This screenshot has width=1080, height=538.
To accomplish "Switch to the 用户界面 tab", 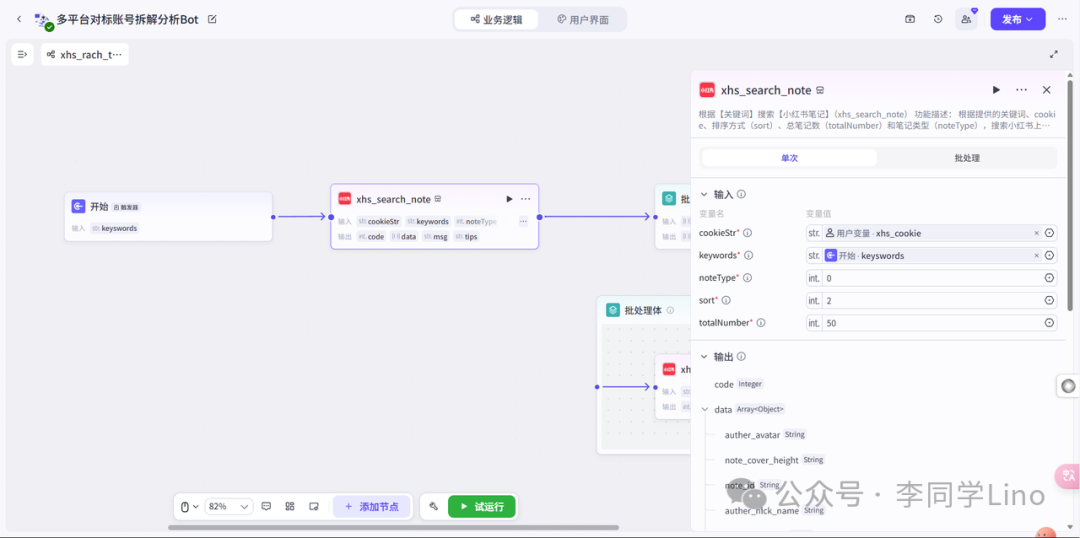I will click(x=583, y=19).
